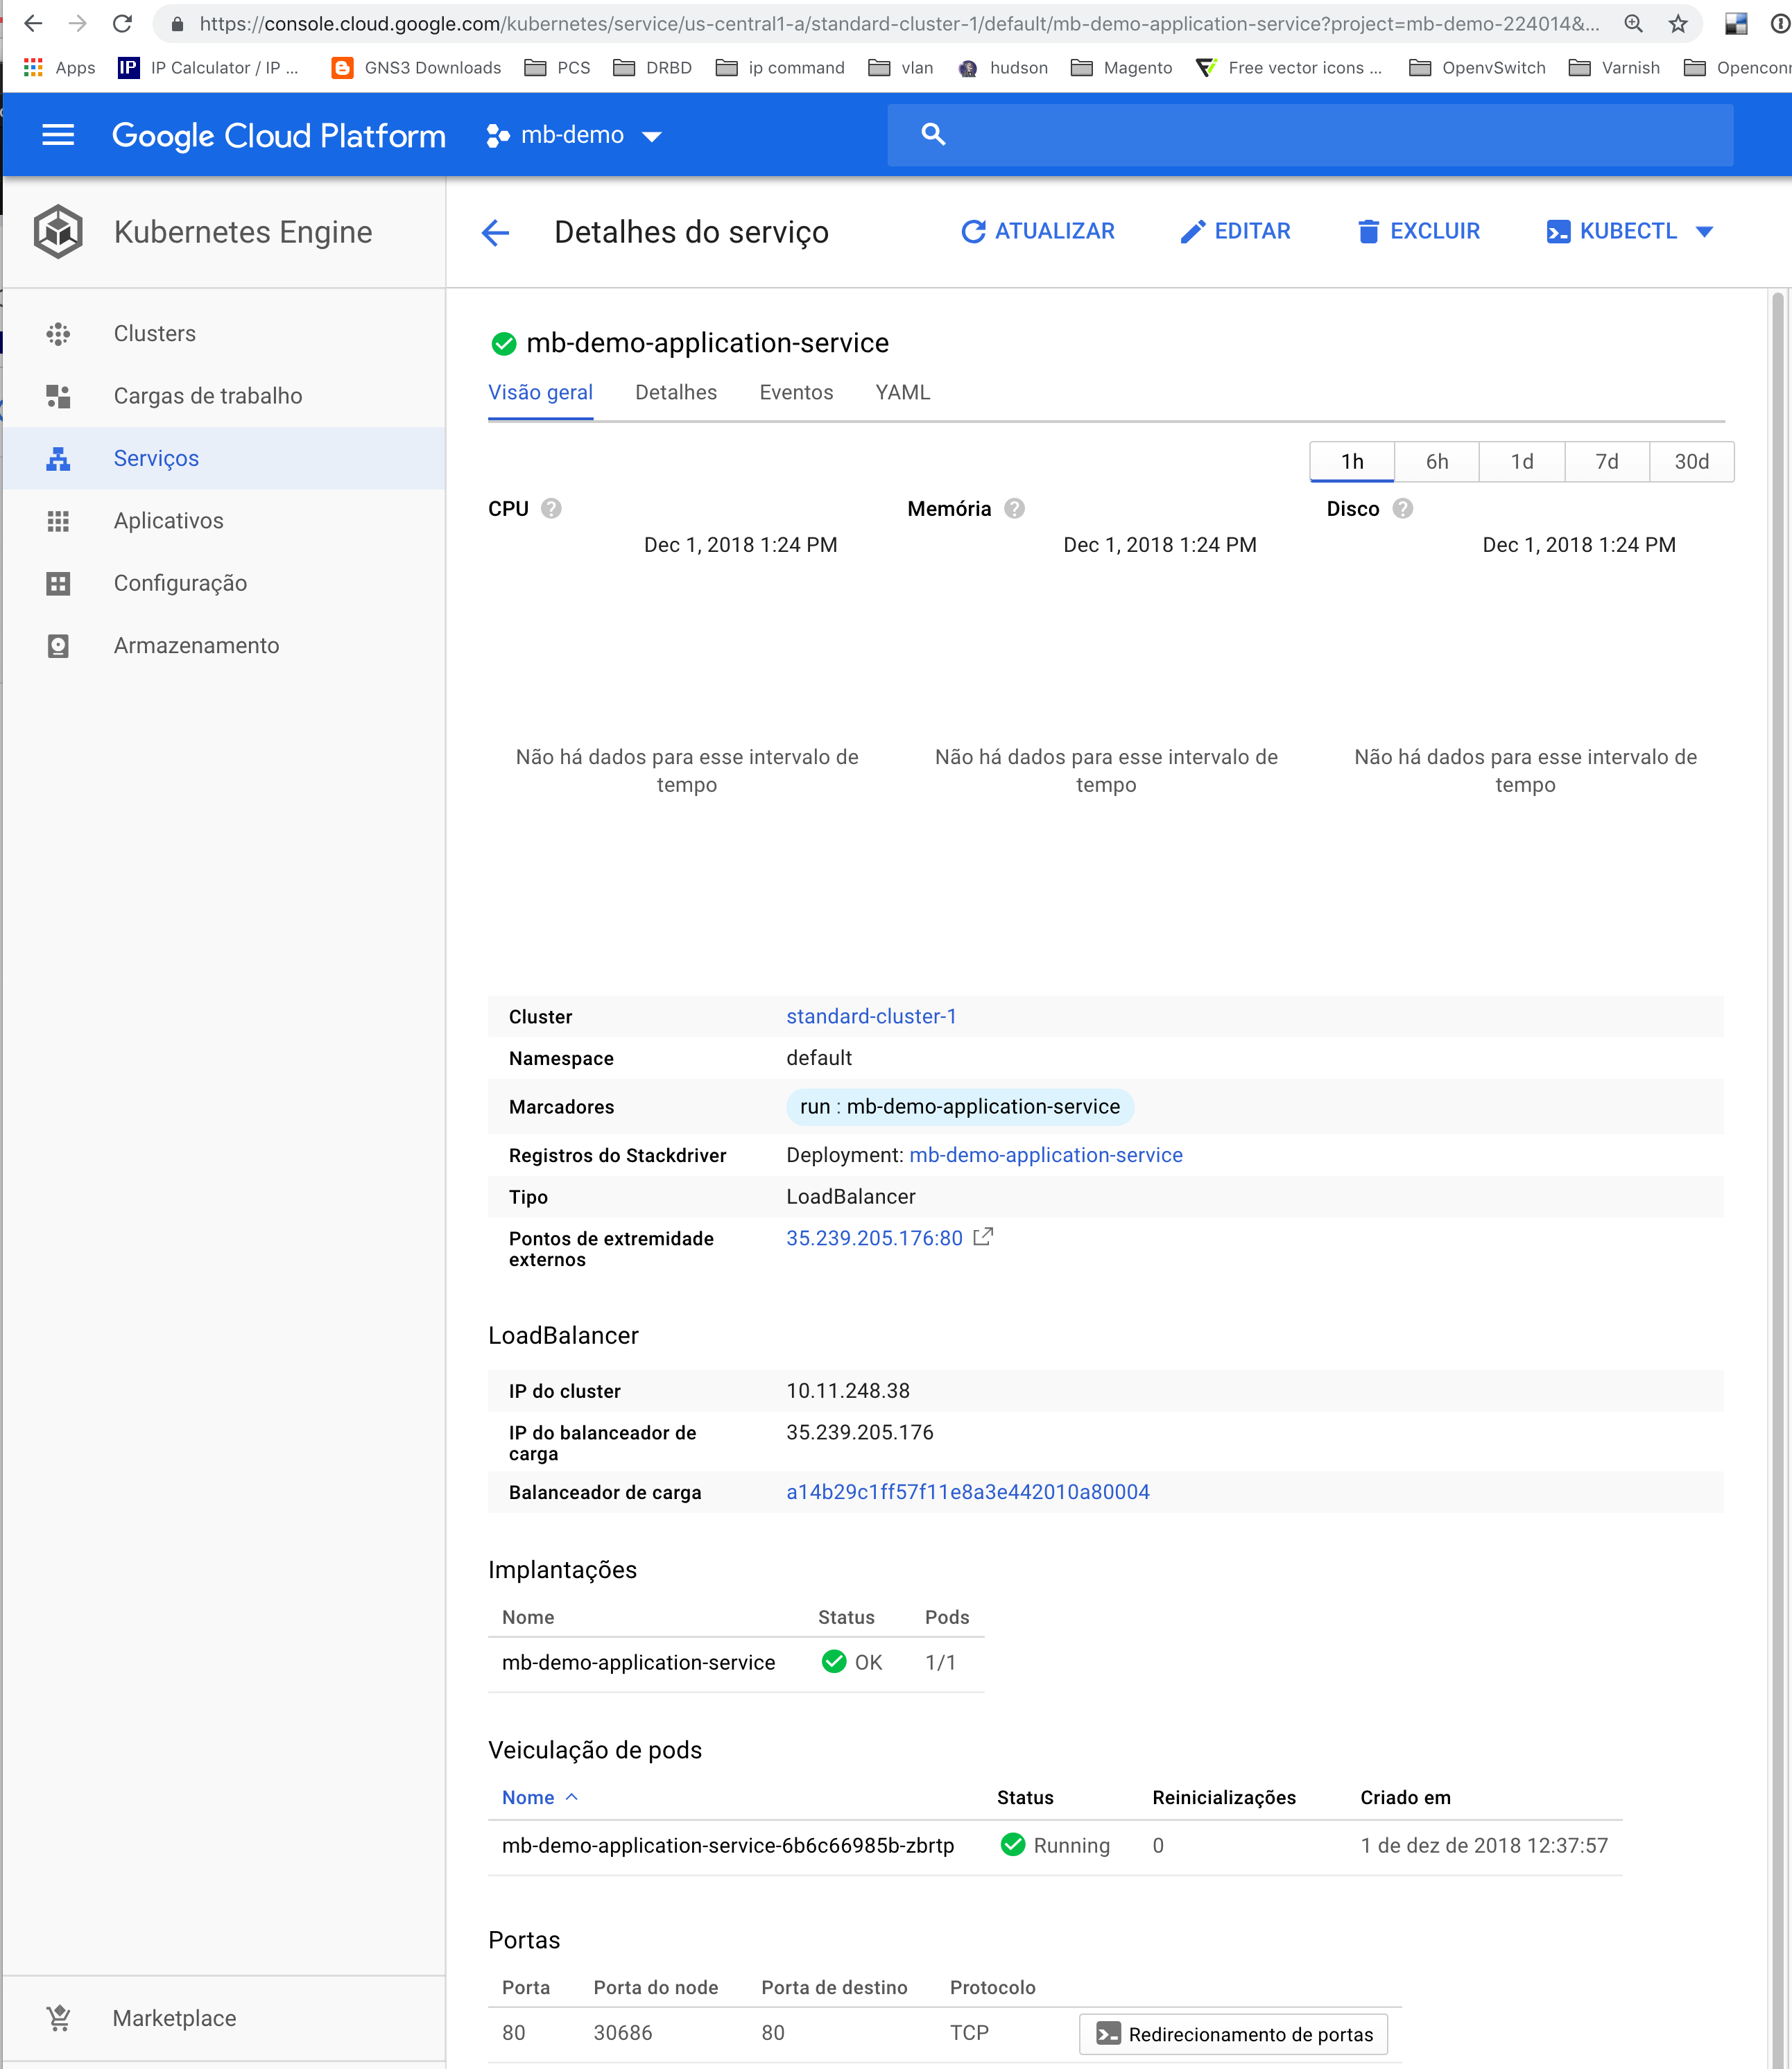This screenshot has width=1792, height=2069.
Task: Click the back arrow beside Detalhes do serviço
Action: click(x=496, y=233)
